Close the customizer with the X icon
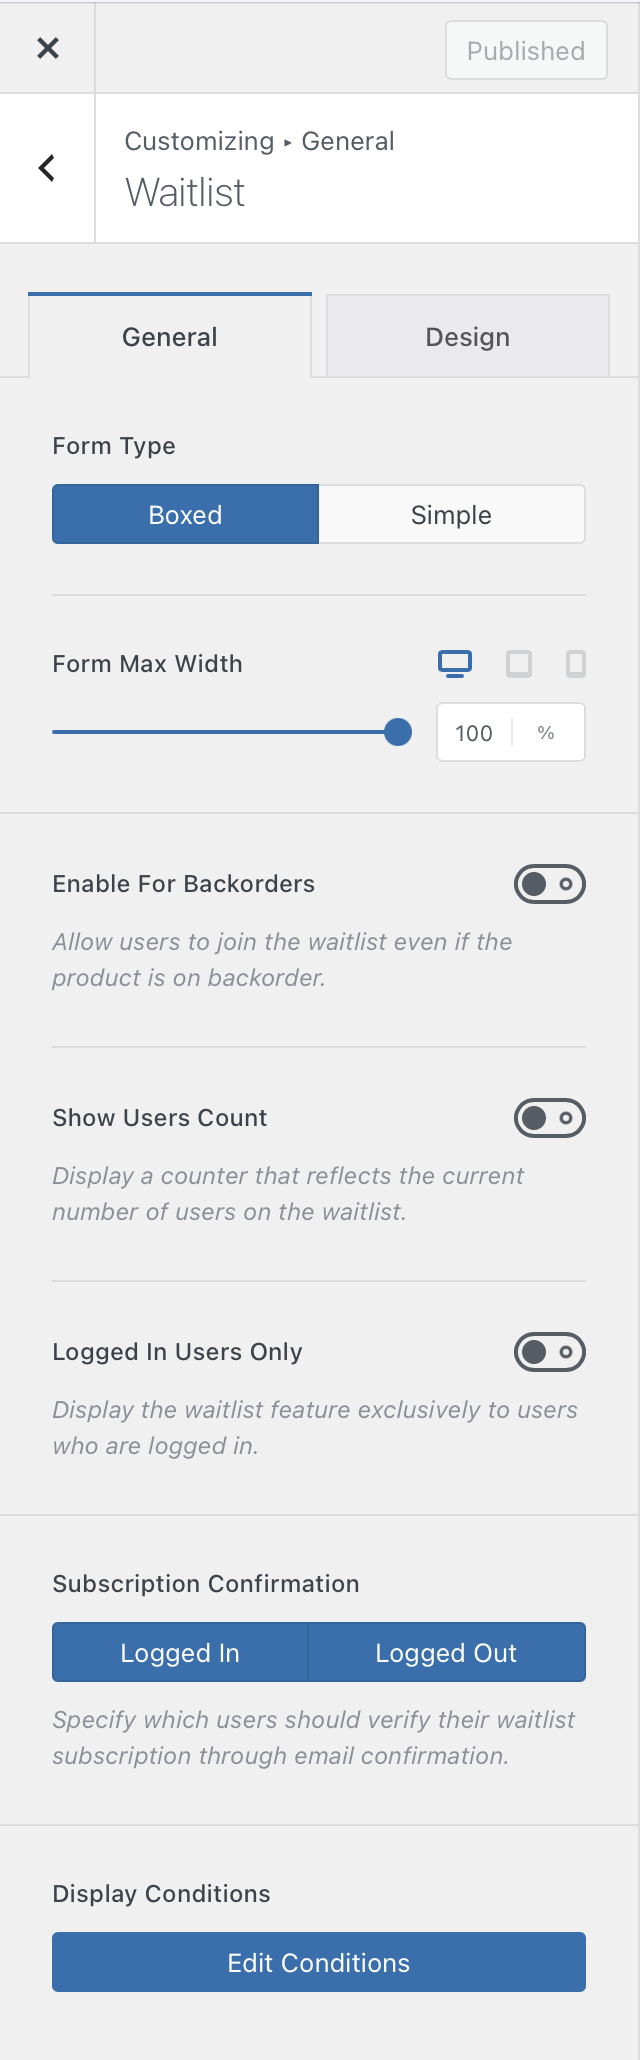Image resolution: width=640 pixels, height=2060 pixels. coord(47,48)
